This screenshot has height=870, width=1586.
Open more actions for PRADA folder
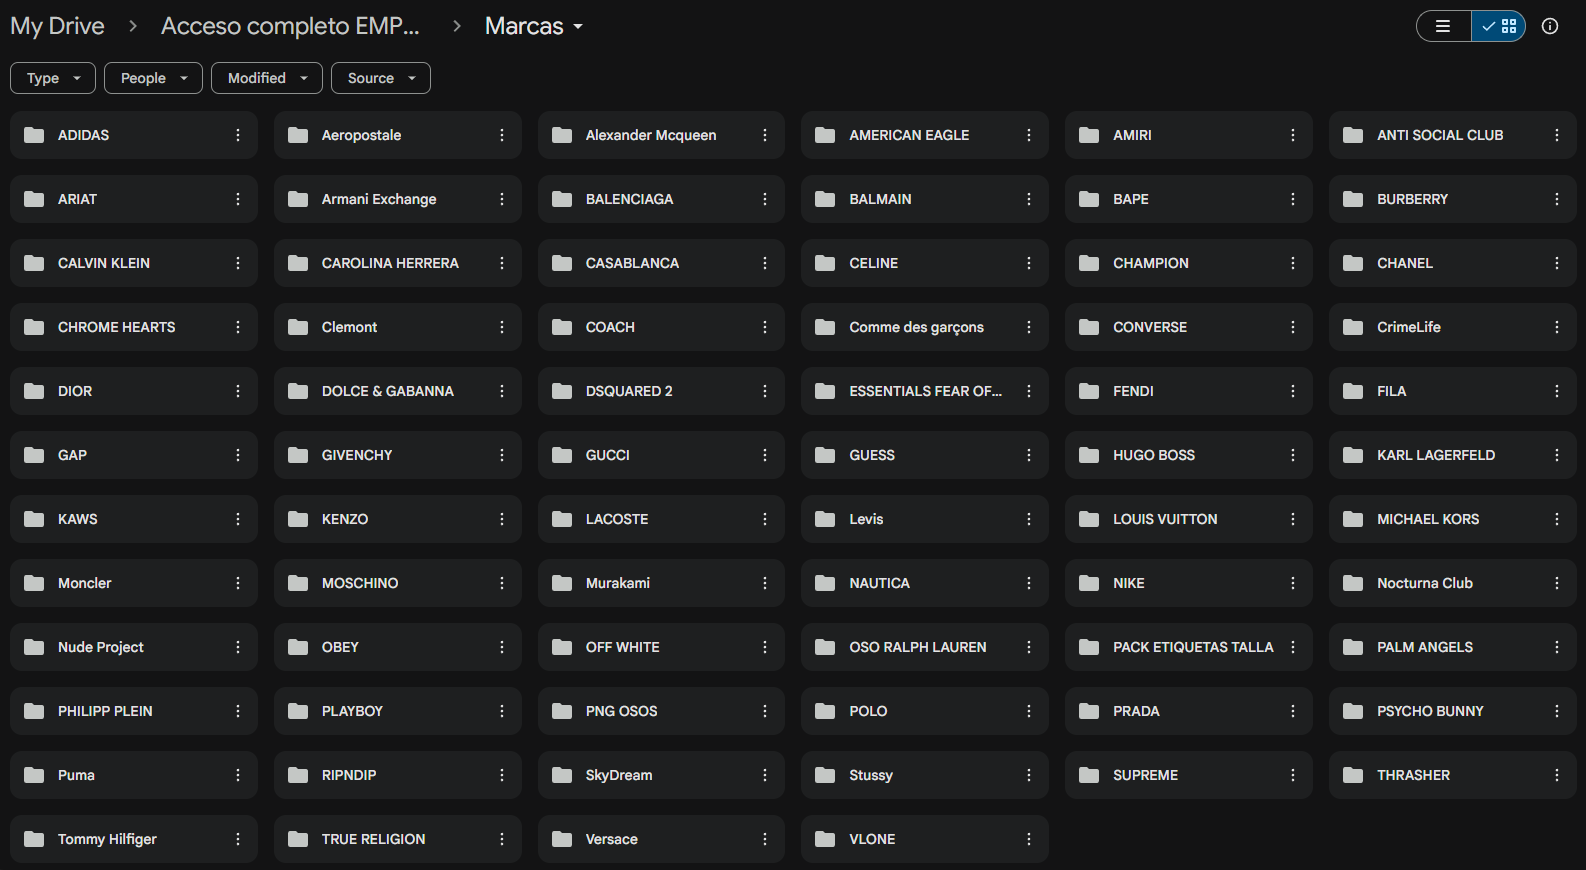click(x=1293, y=711)
